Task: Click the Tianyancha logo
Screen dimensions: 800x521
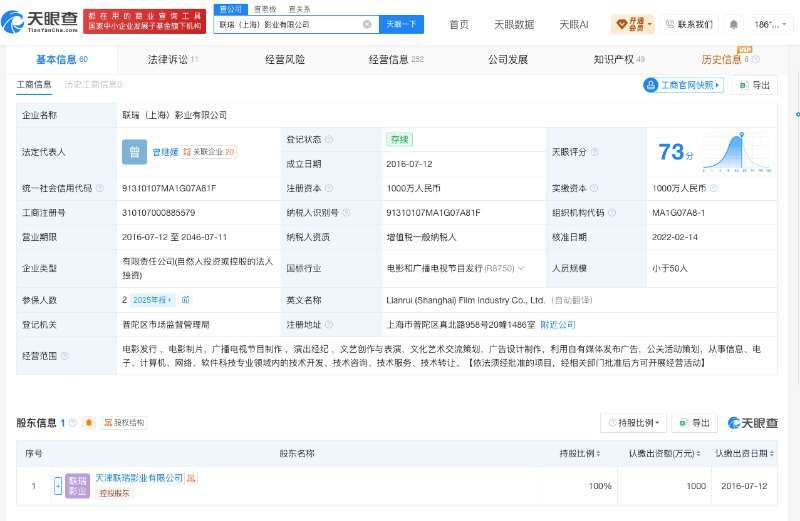Action: [40, 21]
